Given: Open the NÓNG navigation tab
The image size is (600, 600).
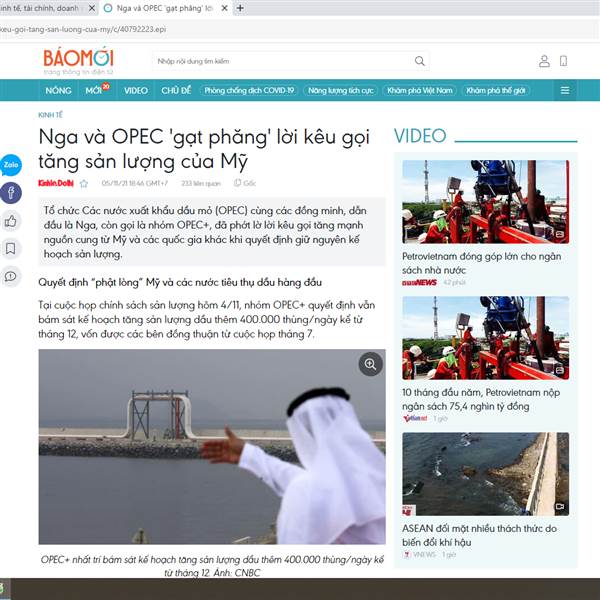Looking at the screenshot, I should 58,91.
